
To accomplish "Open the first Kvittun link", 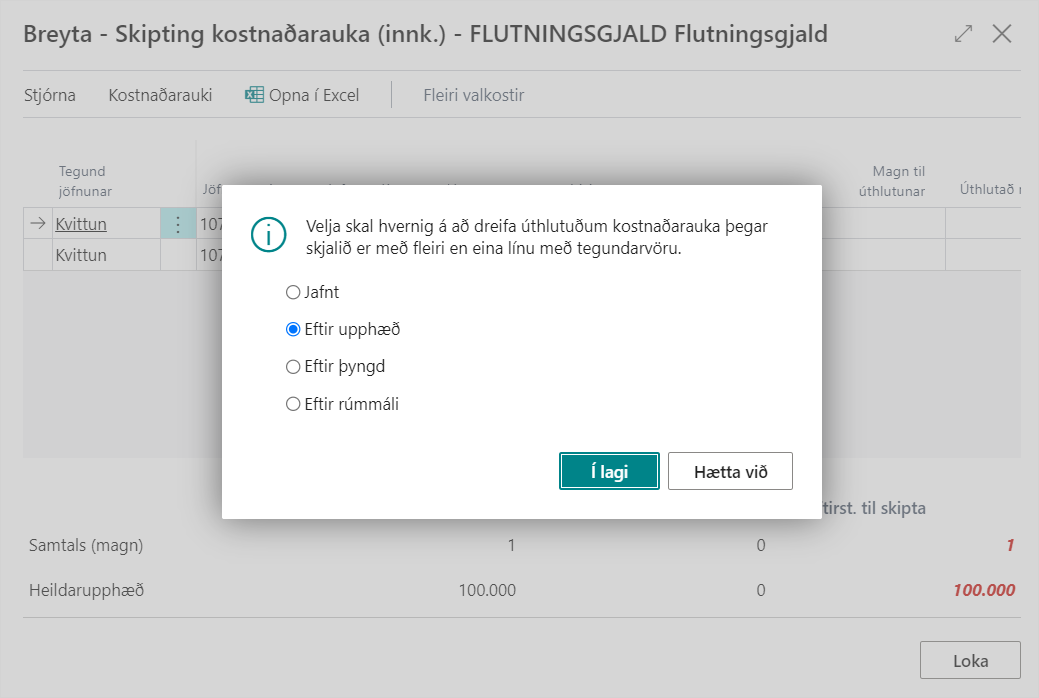I will point(81,224).
